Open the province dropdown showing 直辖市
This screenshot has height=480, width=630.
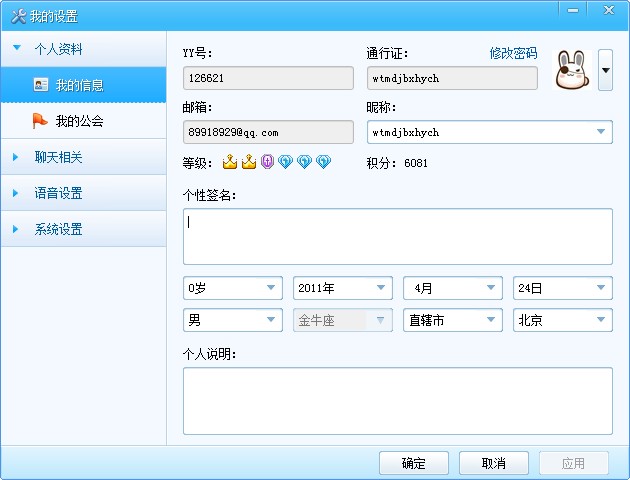453,320
